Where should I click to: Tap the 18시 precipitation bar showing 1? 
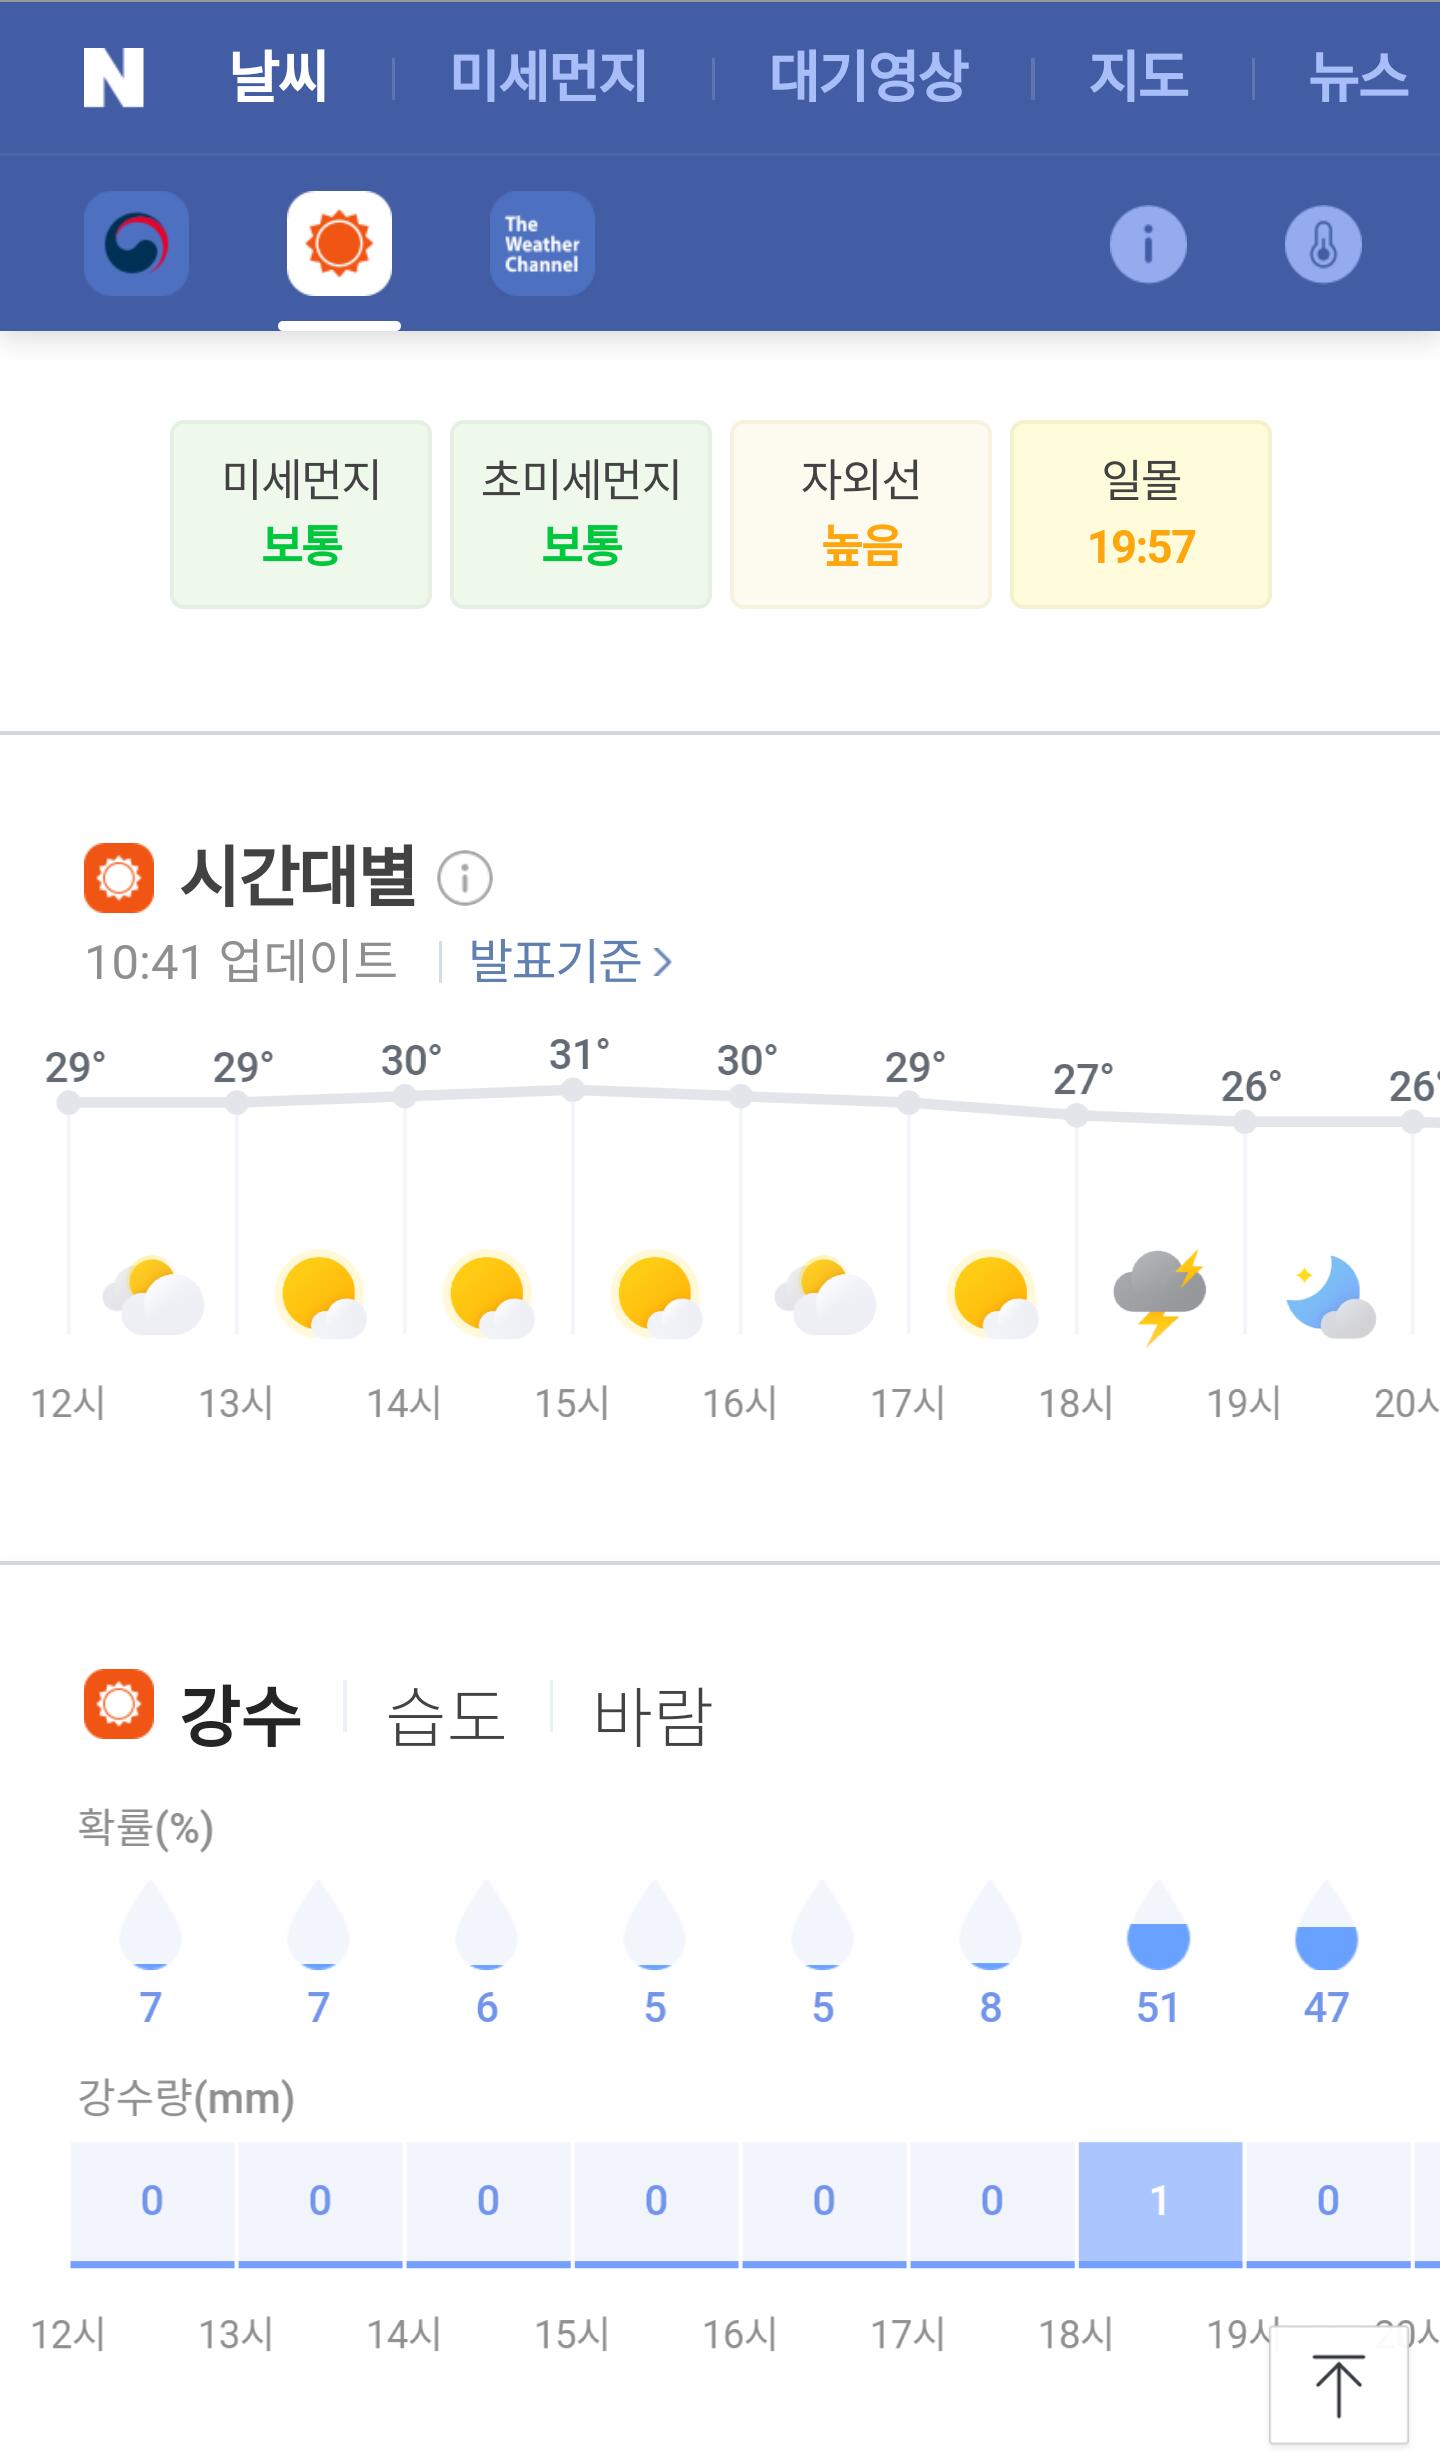1160,2202
